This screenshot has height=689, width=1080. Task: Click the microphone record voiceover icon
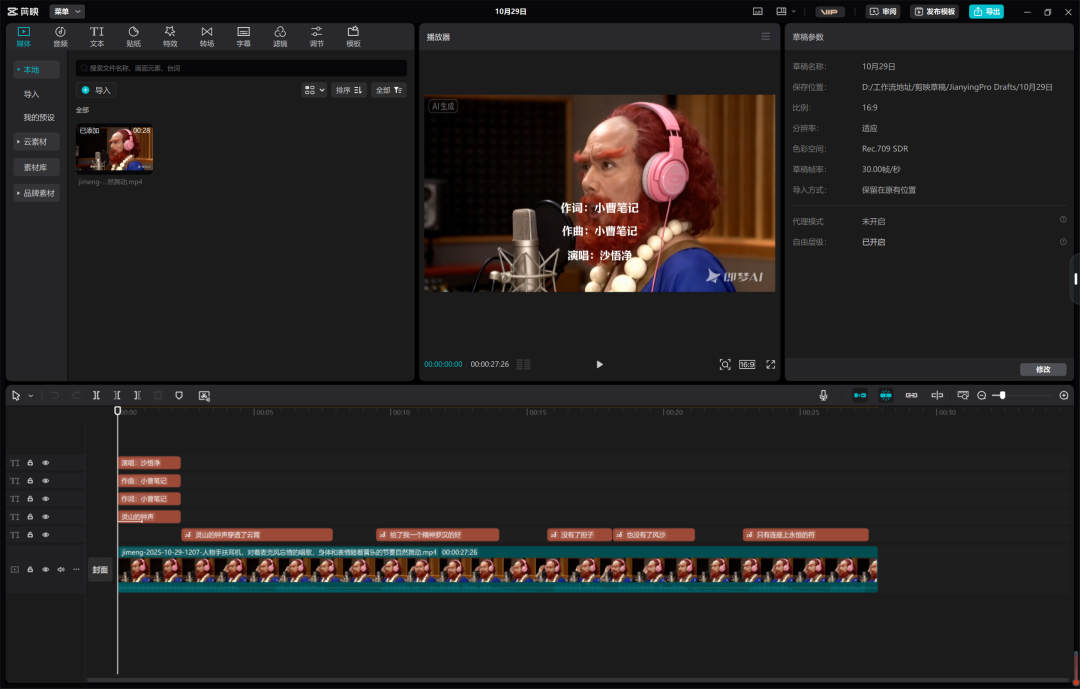point(823,396)
